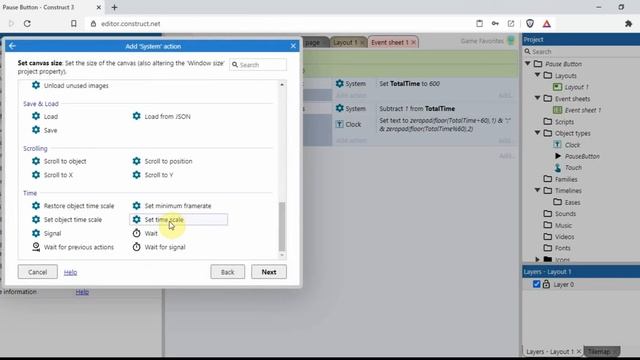Expand the Icons folder
This screenshot has width=640, height=360.
(538, 259)
